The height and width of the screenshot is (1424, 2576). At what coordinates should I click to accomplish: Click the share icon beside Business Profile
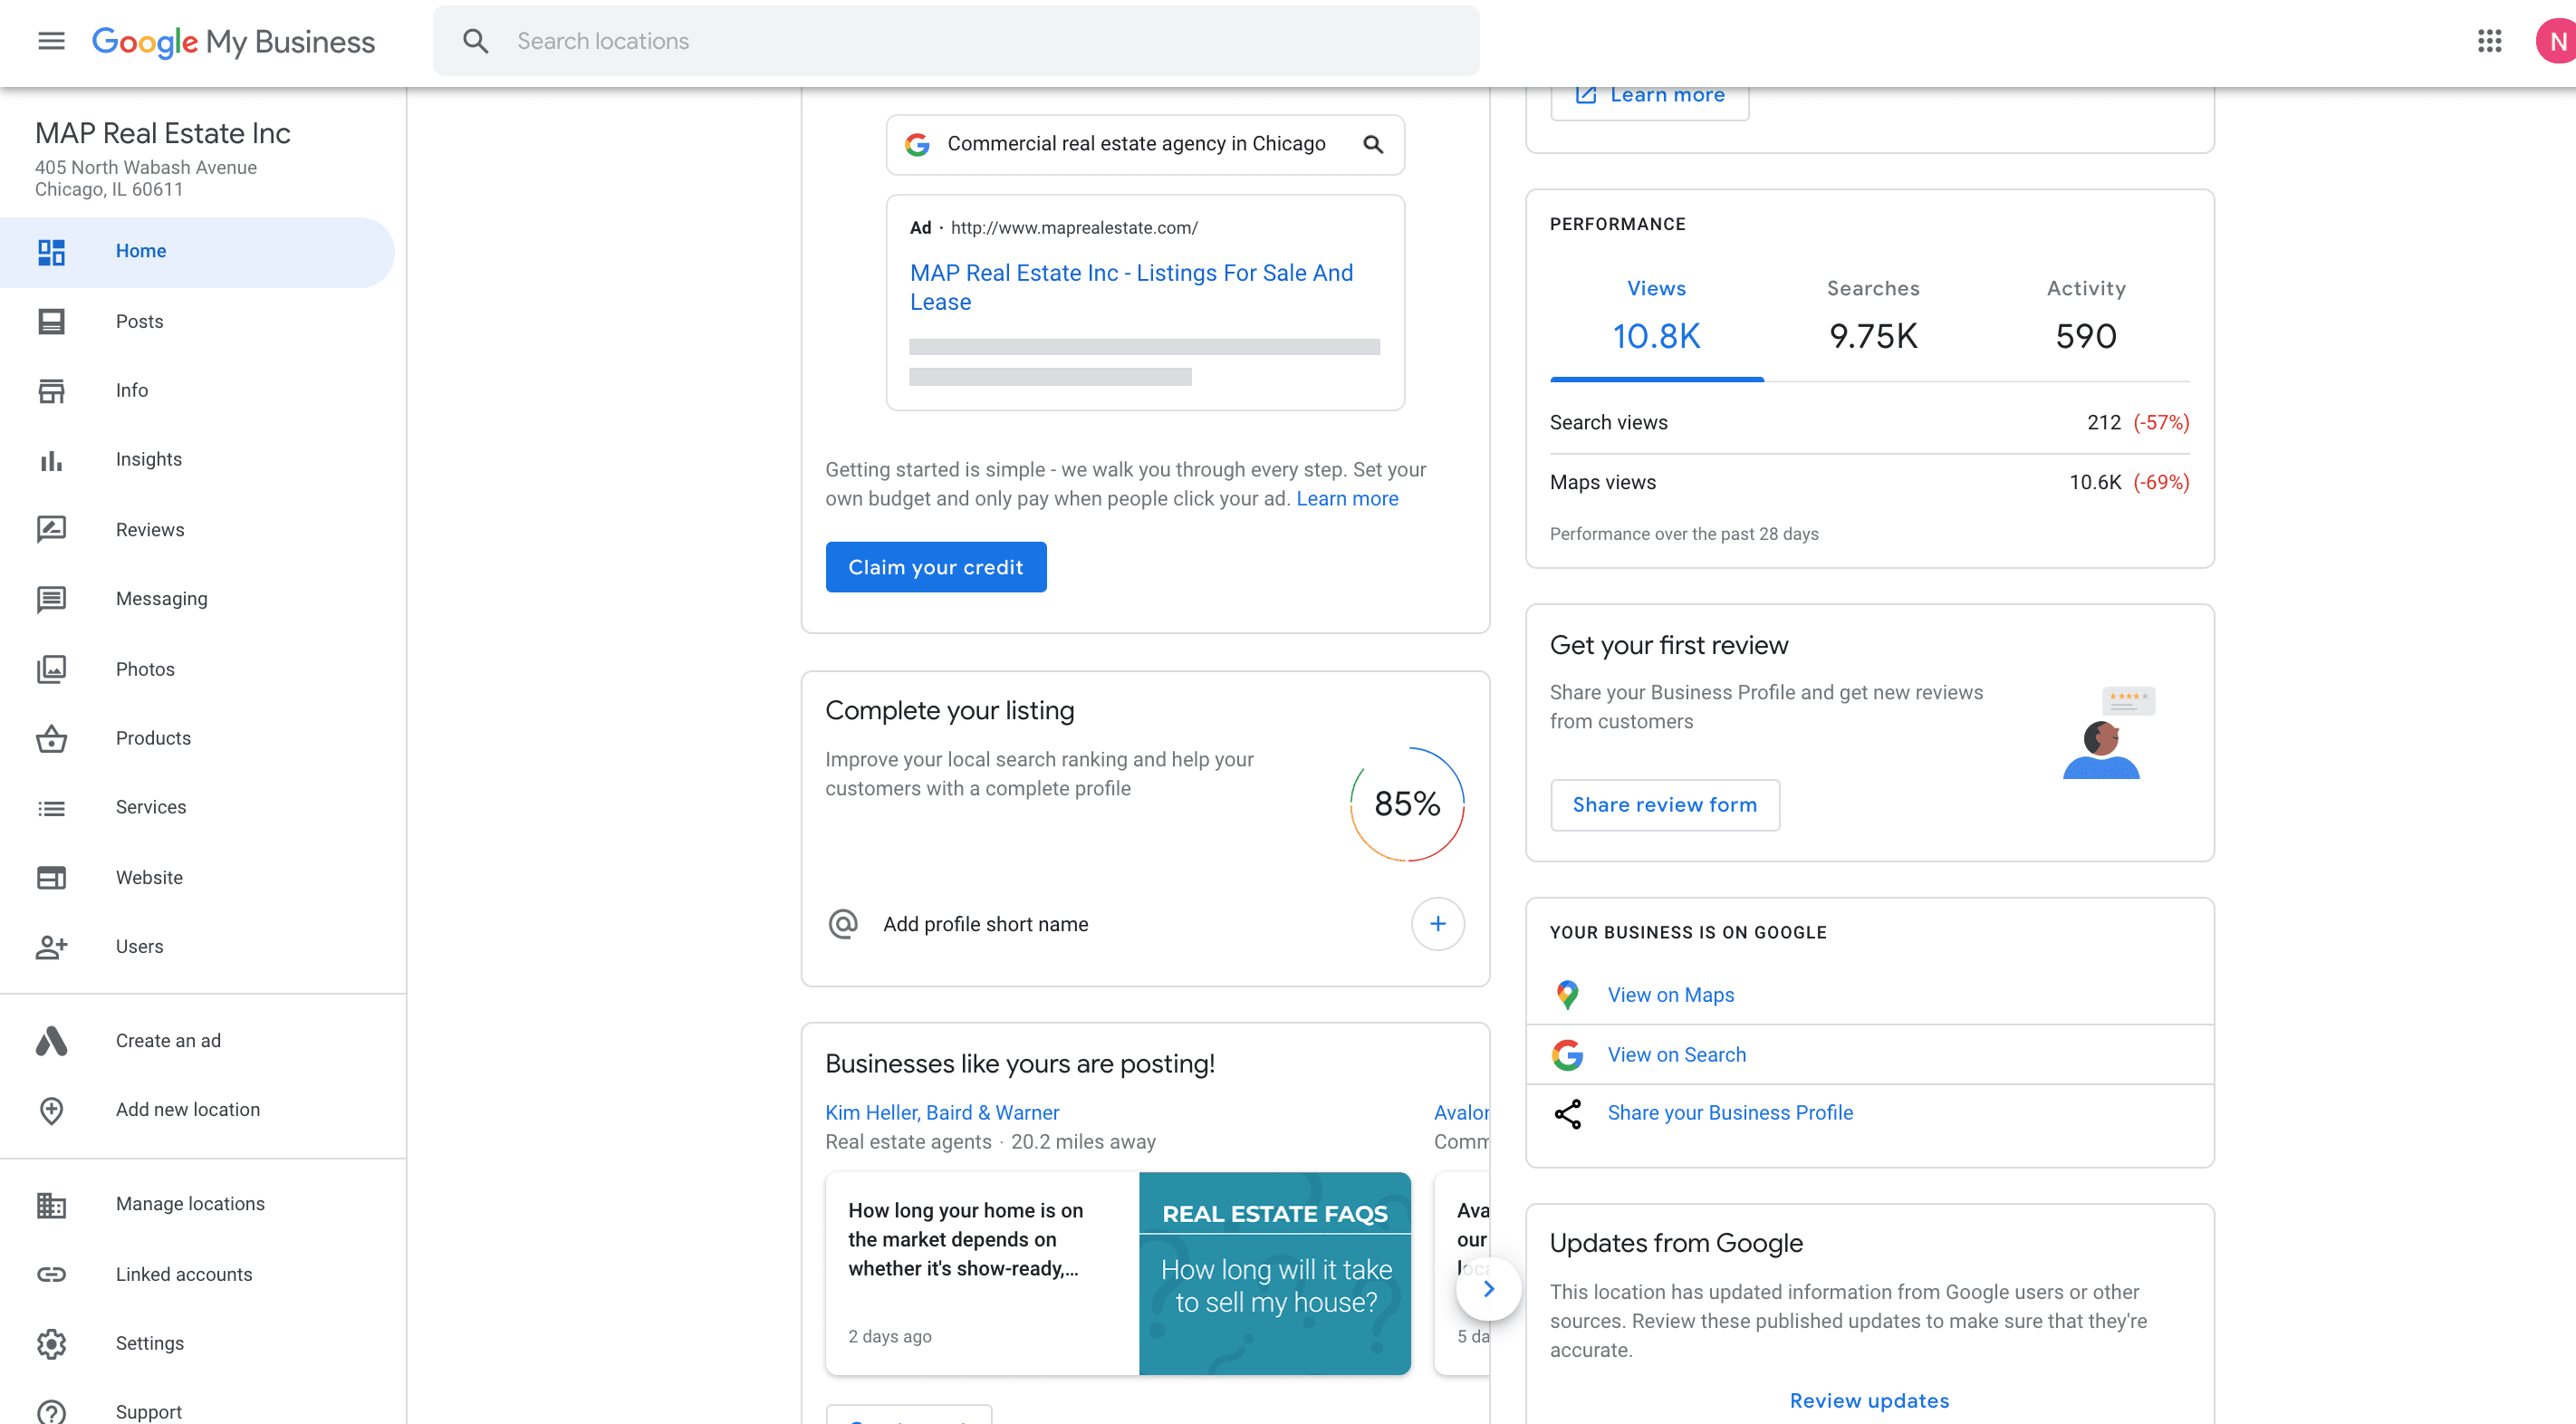[1567, 1114]
